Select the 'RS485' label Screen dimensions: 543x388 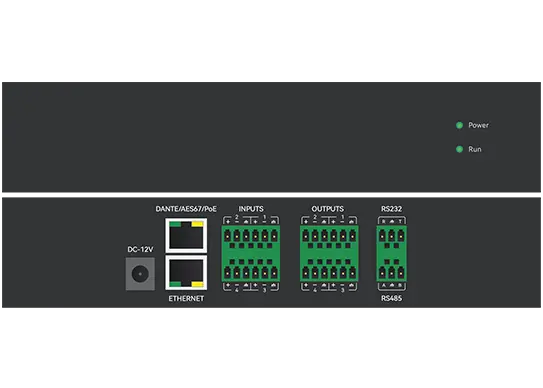tap(391, 298)
